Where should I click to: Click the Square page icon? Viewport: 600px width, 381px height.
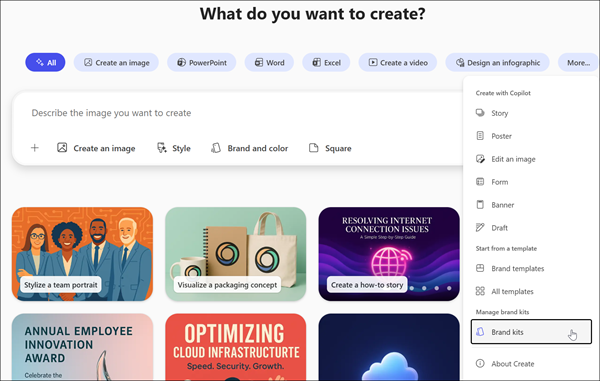tap(313, 148)
